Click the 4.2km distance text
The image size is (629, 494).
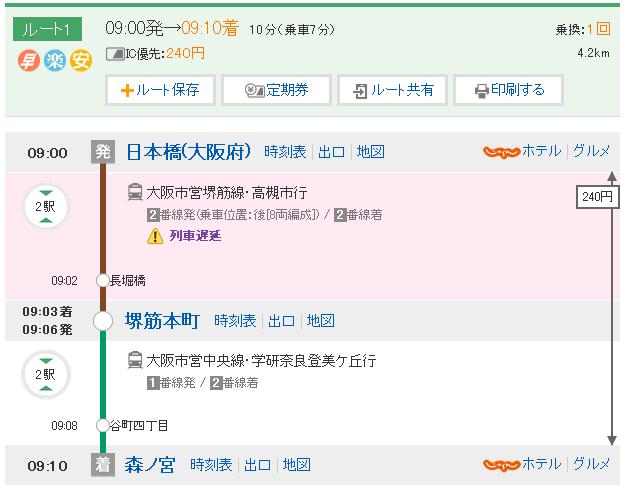tap(593, 53)
